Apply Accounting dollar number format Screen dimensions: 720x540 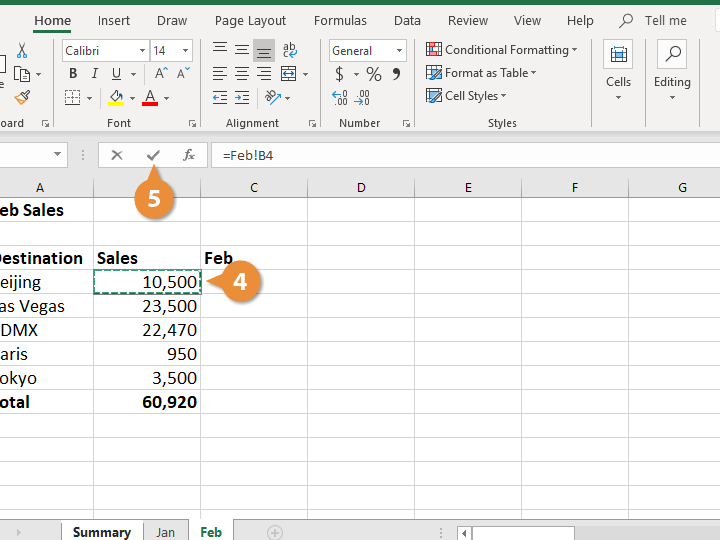[x=339, y=73]
